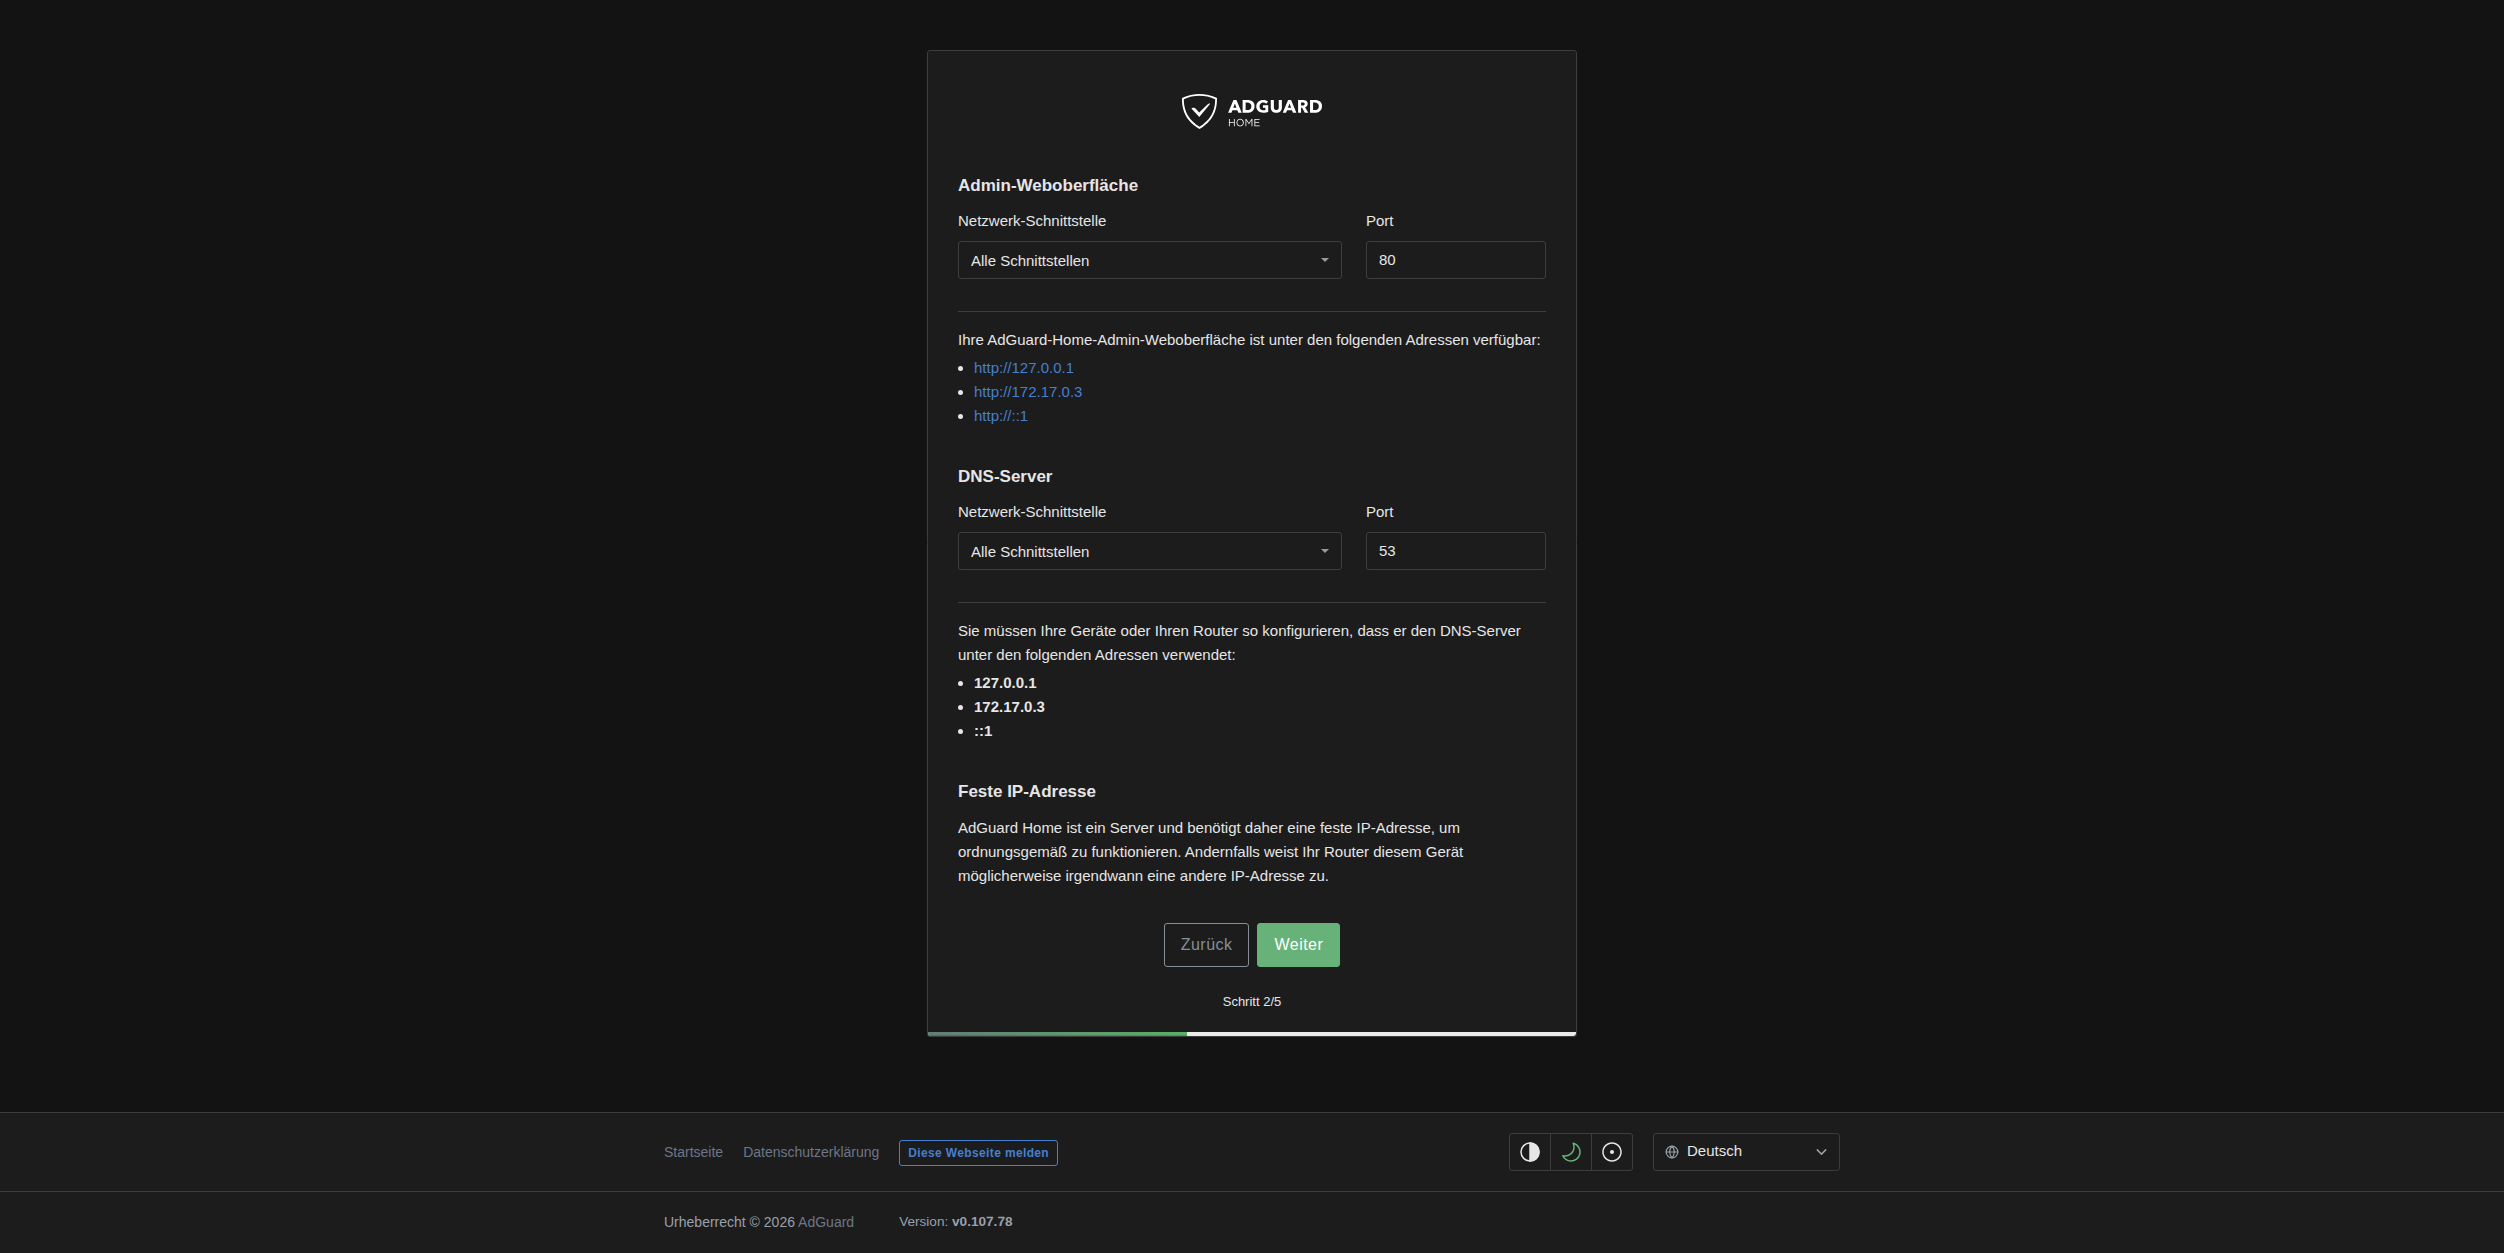
Task: Click the setup wizard progress bar
Action: click(1252, 1034)
